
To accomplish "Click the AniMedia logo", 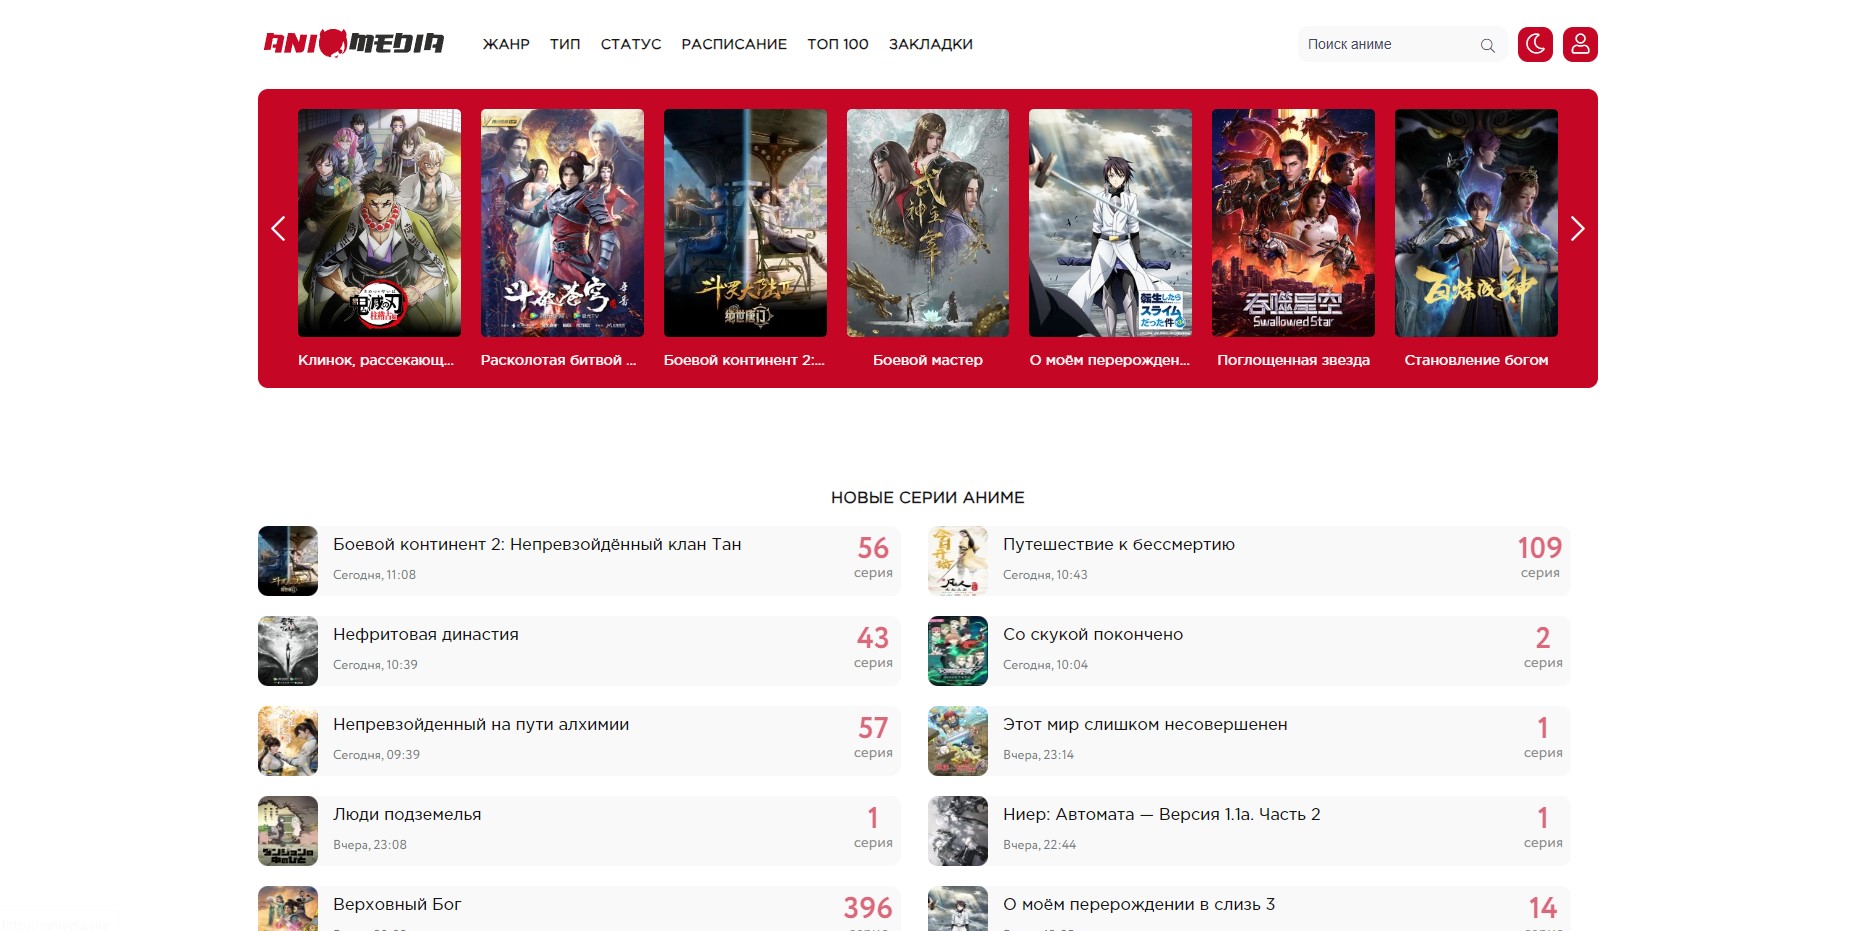I will click(x=354, y=43).
